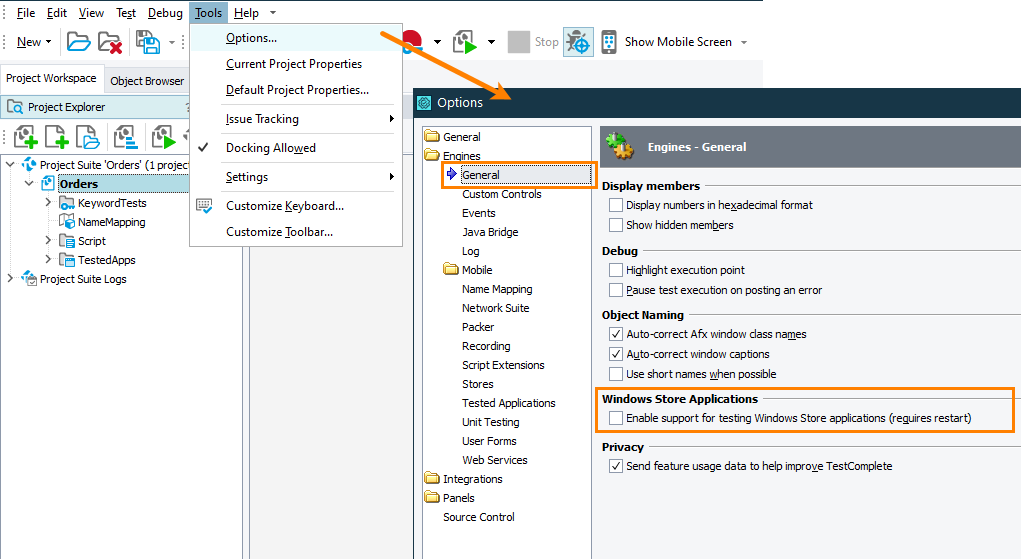Screen dimensions: 1021x559
Task: Toggle Docking Allowed menu item
Action: pyautogui.click(x=296, y=148)
